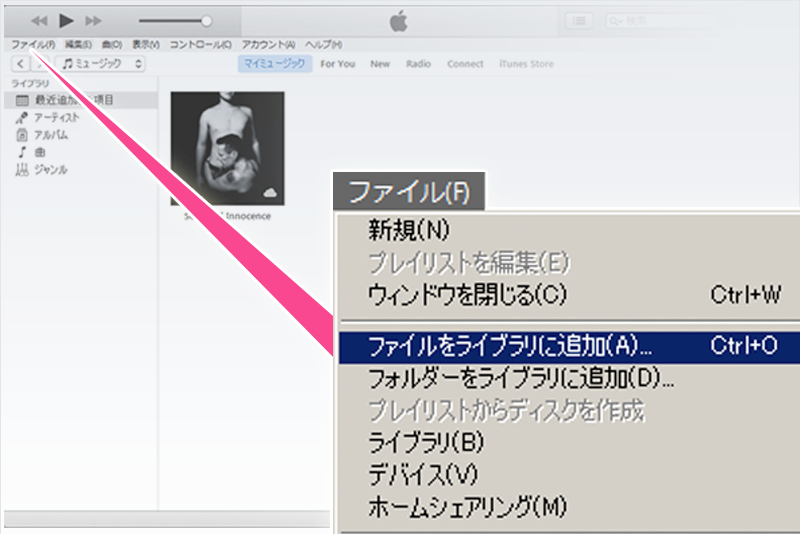Focus the search field at top right
The width and height of the screenshot is (800, 534).
coord(663,21)
